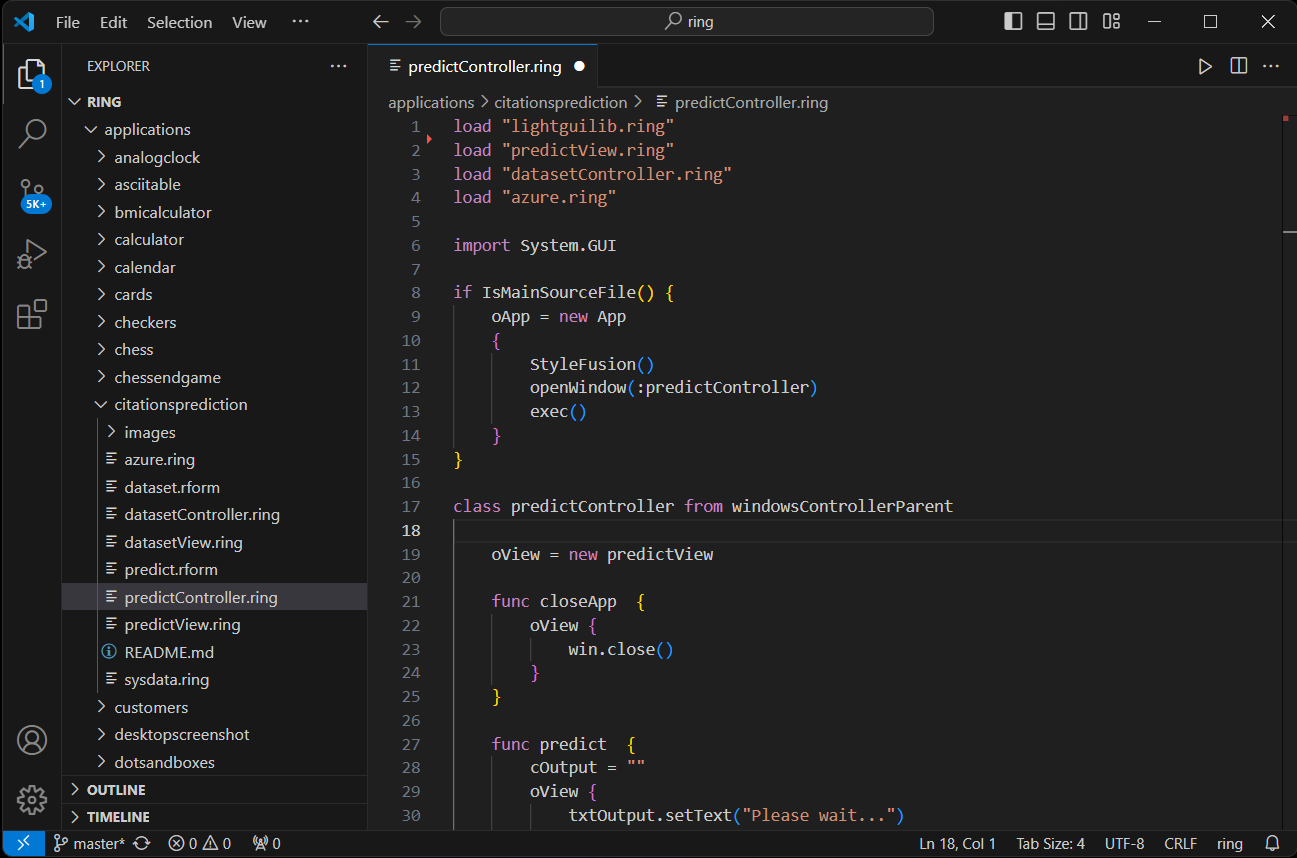Open the remote connection indicator in status bar
Screen dimensions: 1297x858
pyautogui.click(x=24, y=843)
